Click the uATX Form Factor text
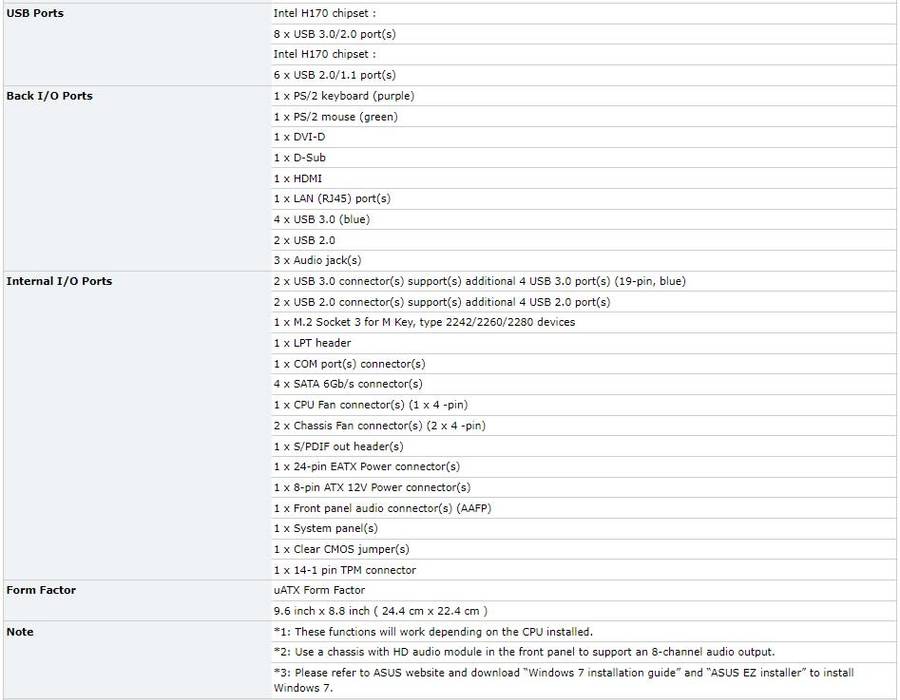This screenshot has height=700, width=900. tap(319, 590)
